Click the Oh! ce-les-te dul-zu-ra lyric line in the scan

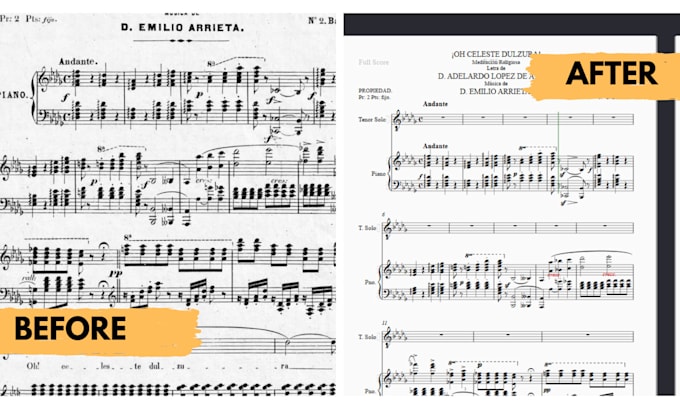pos(158,366)
